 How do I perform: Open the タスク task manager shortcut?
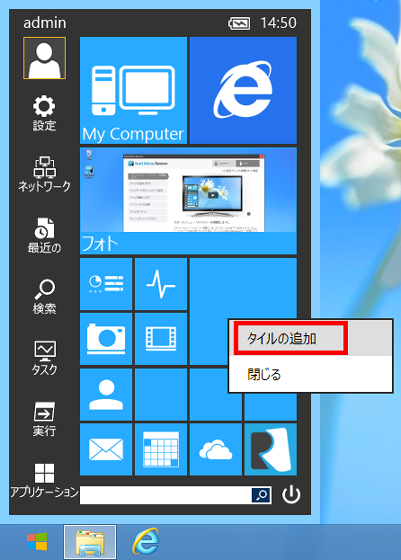coord(44,358)
